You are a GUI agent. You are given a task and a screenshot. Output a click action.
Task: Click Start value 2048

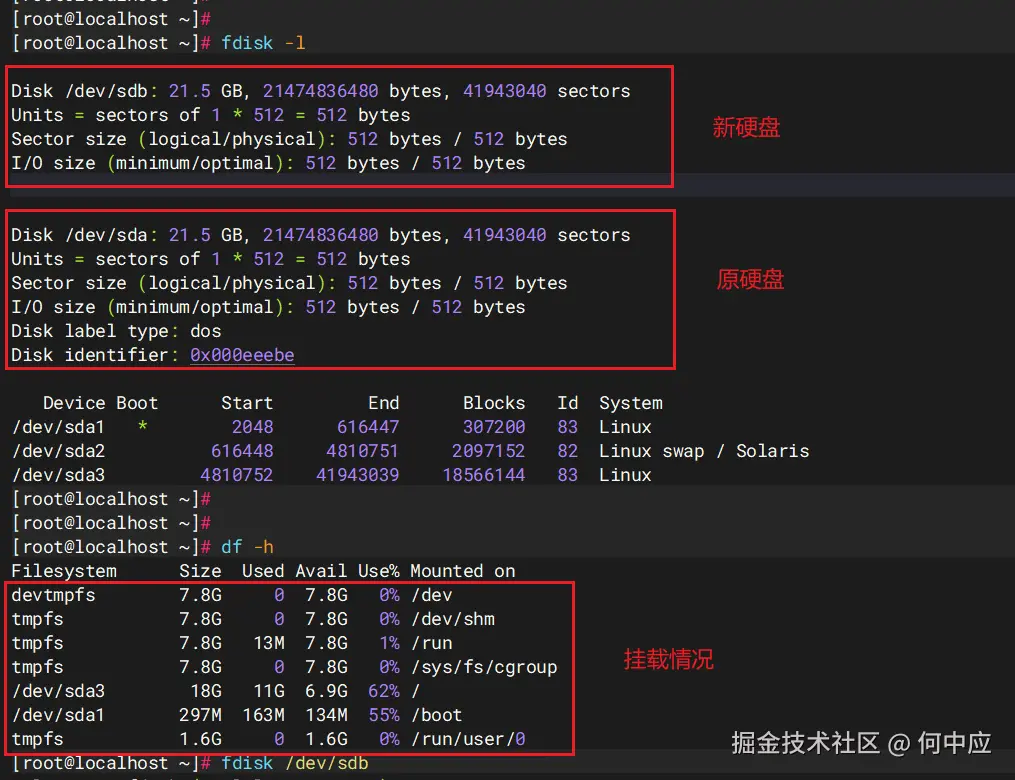click(252, 427)
